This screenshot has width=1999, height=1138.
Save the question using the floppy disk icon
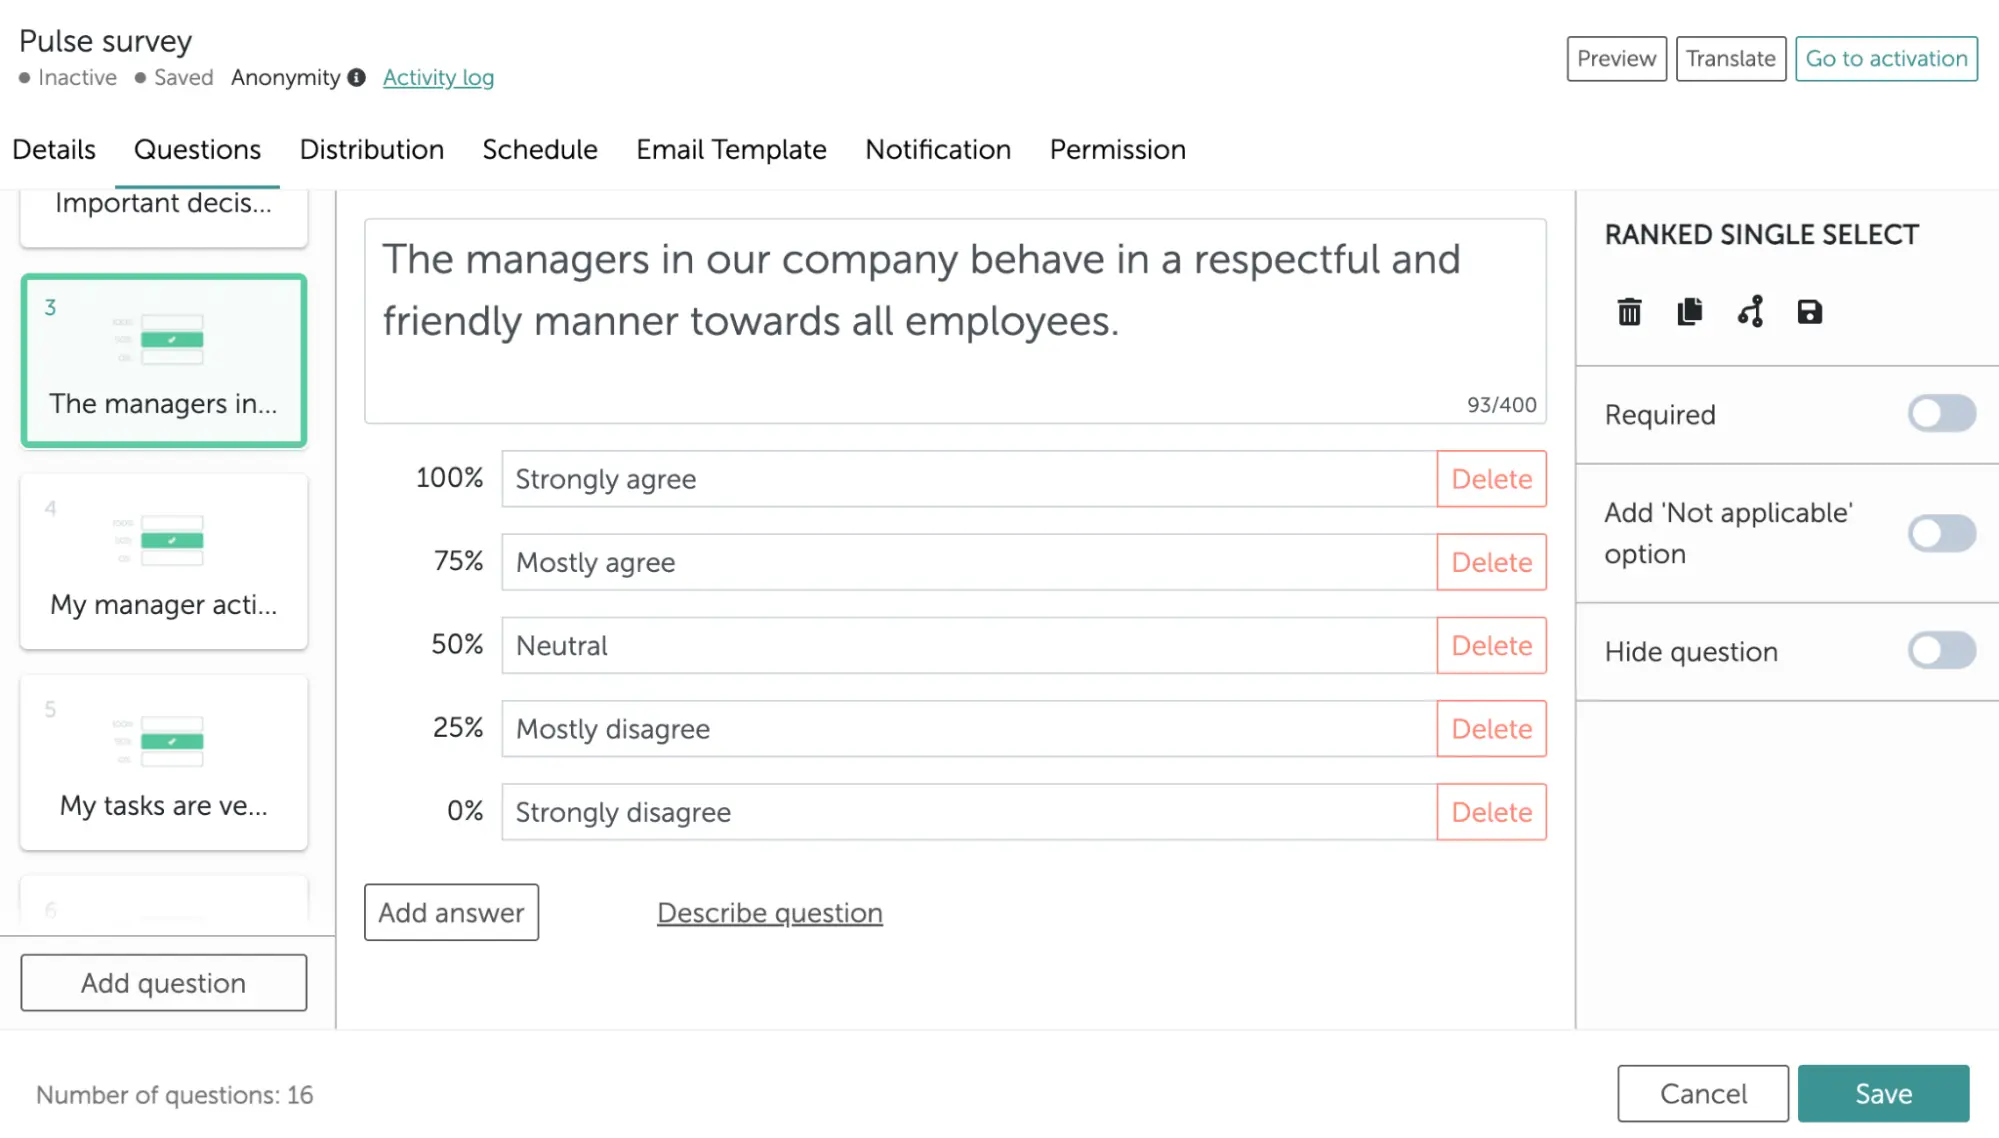(x=1811, y=312)
